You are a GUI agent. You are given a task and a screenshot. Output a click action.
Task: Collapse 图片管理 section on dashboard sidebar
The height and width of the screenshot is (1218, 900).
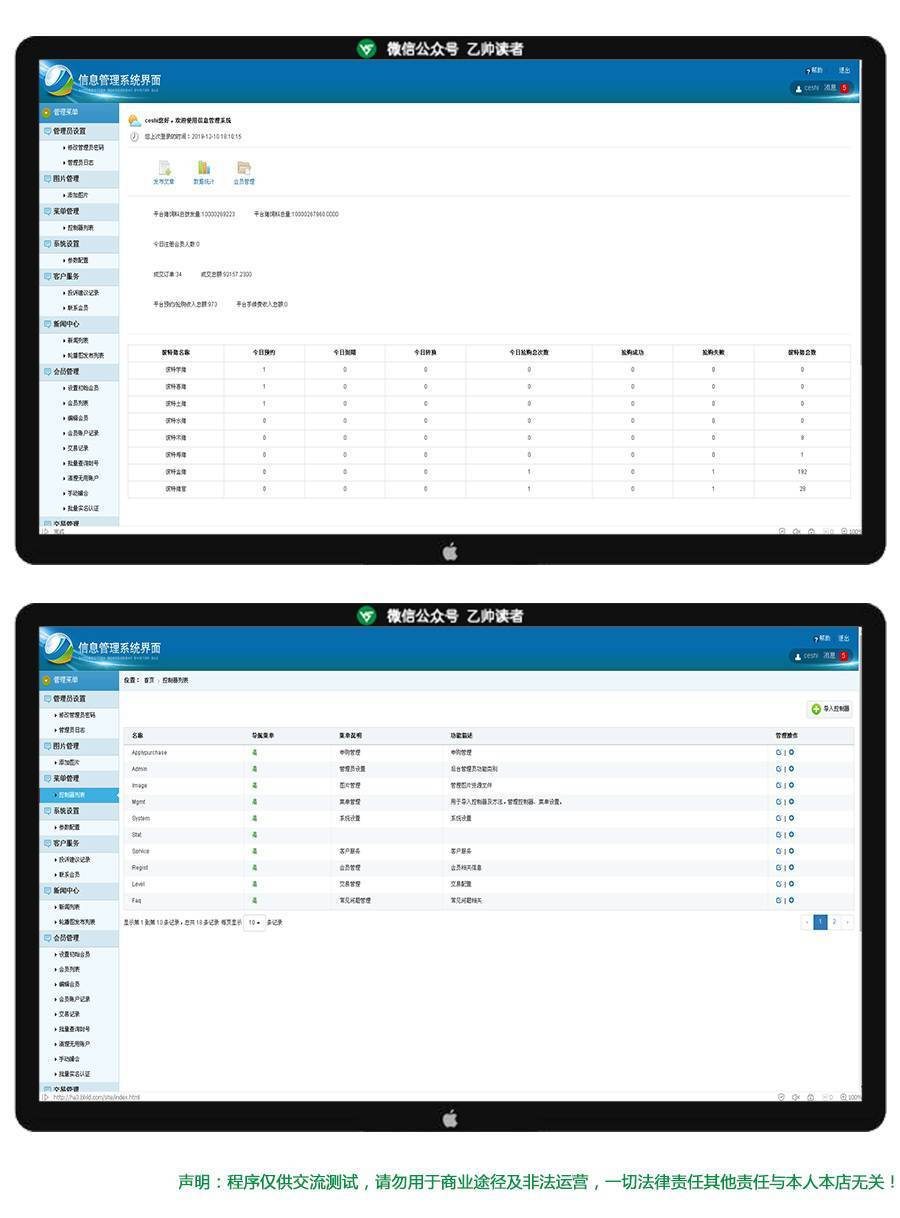tap(79, 178)
